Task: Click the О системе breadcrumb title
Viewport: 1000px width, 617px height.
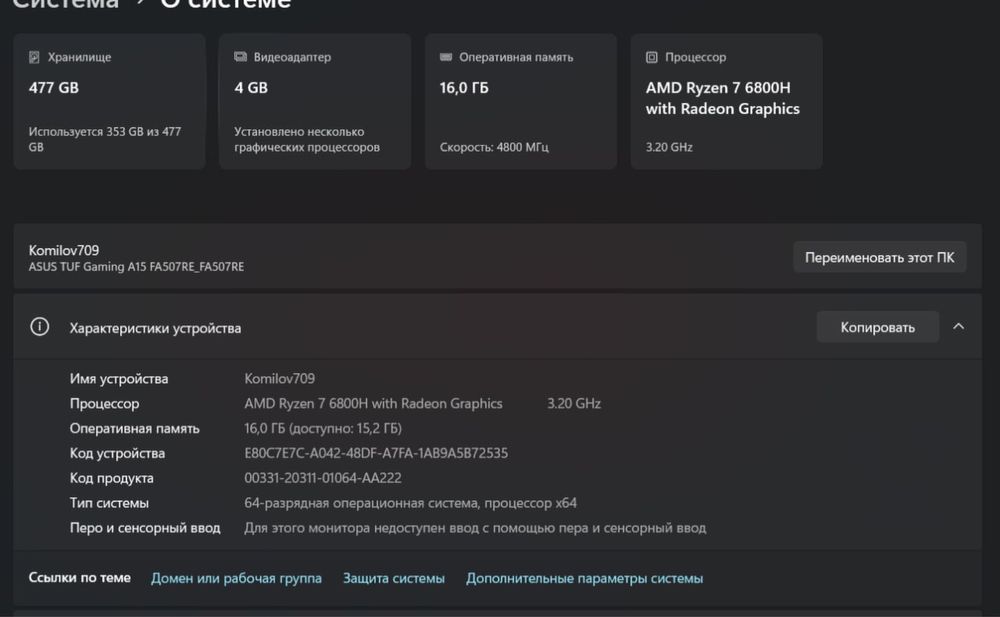Action: 226,4
